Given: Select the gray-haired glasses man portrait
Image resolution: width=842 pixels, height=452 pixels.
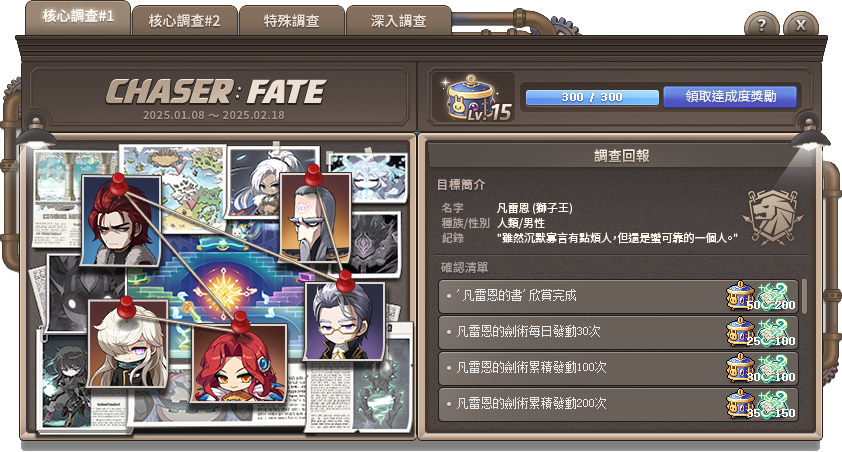Looking at the screenshot, I should pyautogui.click(x=345, y=321).
